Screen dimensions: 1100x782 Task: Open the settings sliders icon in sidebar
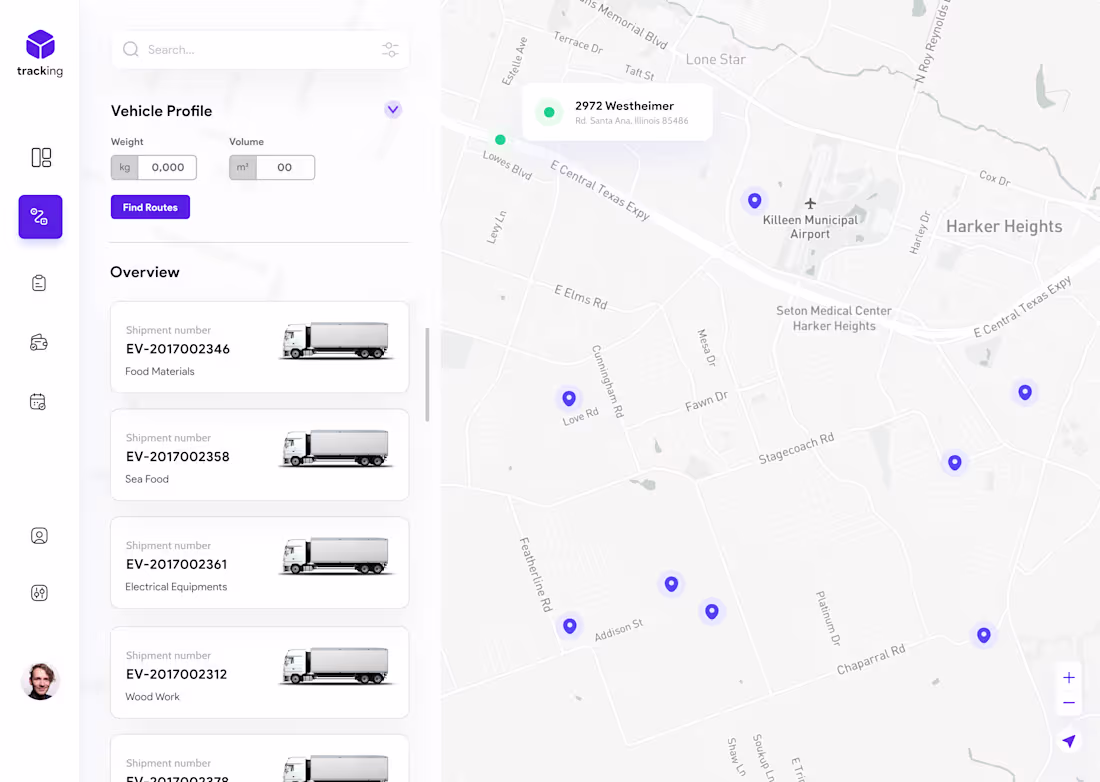click(40, 592)
